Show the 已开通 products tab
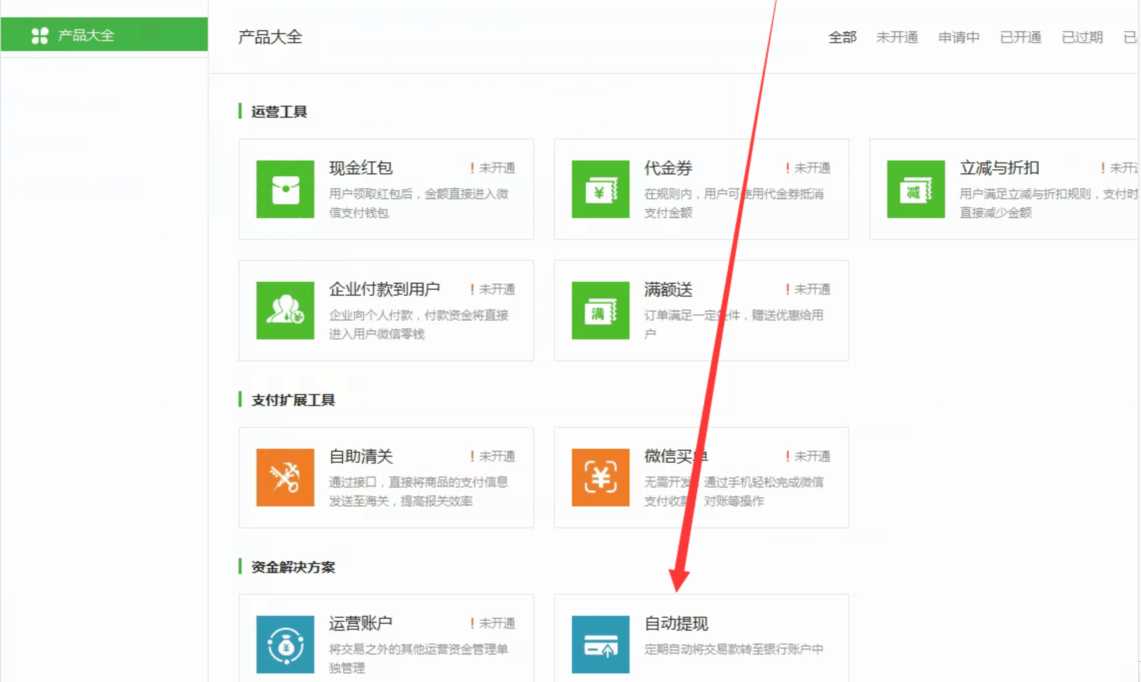The width and height of the screenshot is (1141, 682). (1021, 37)
